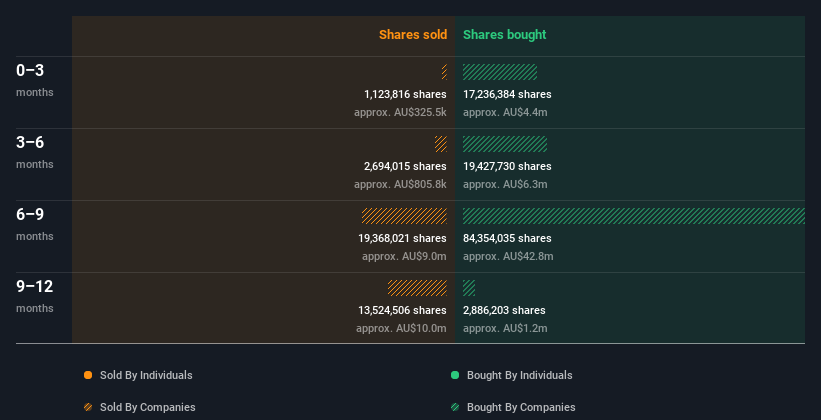Viewport: 821px width, 420px height.
Task: Click the 6–9 months orange sold bar
Action: click(404, 216)
